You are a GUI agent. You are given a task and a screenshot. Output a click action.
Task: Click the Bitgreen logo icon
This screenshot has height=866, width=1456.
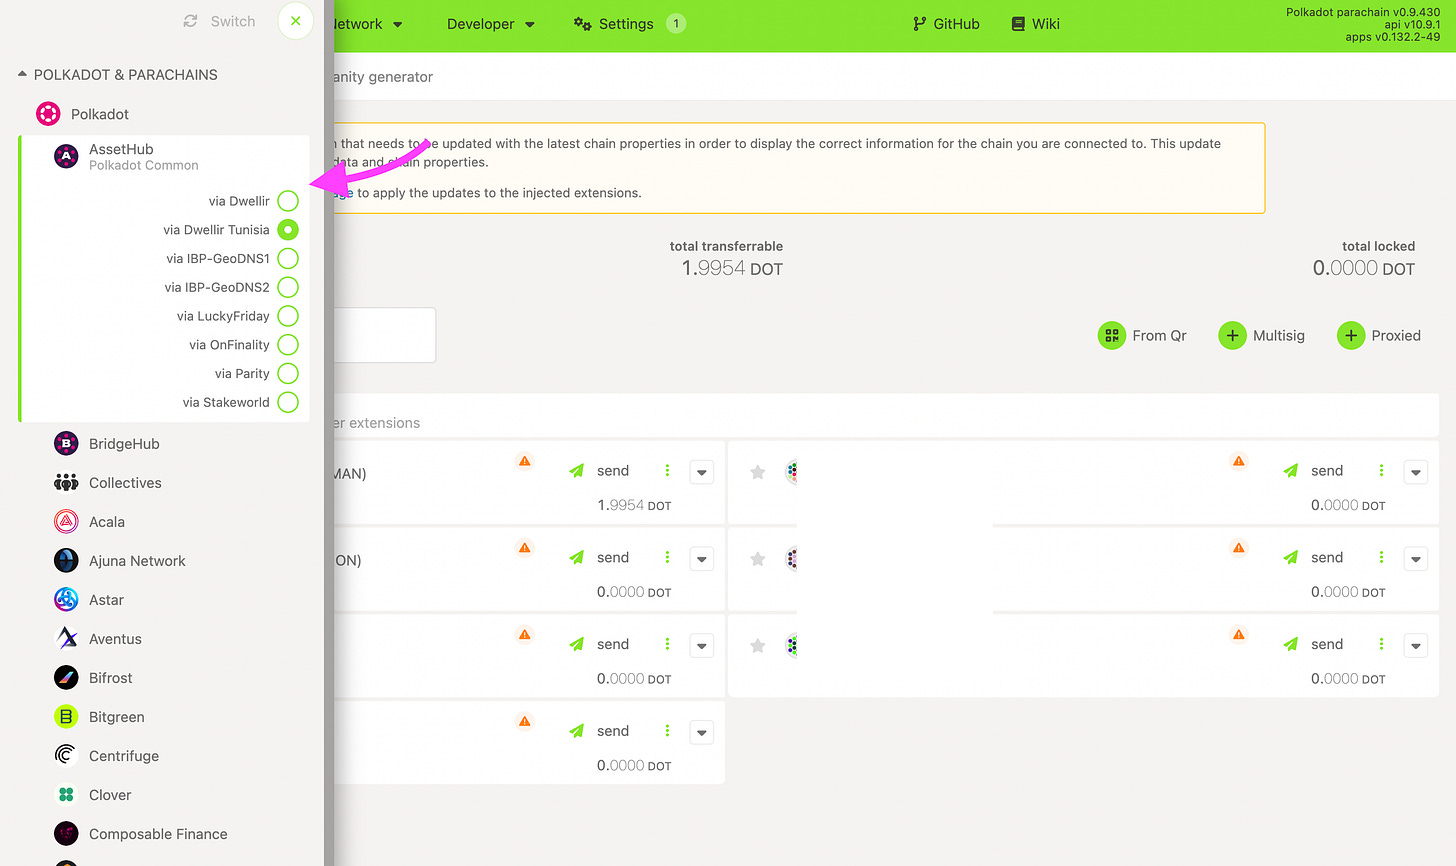pos(66,717)
